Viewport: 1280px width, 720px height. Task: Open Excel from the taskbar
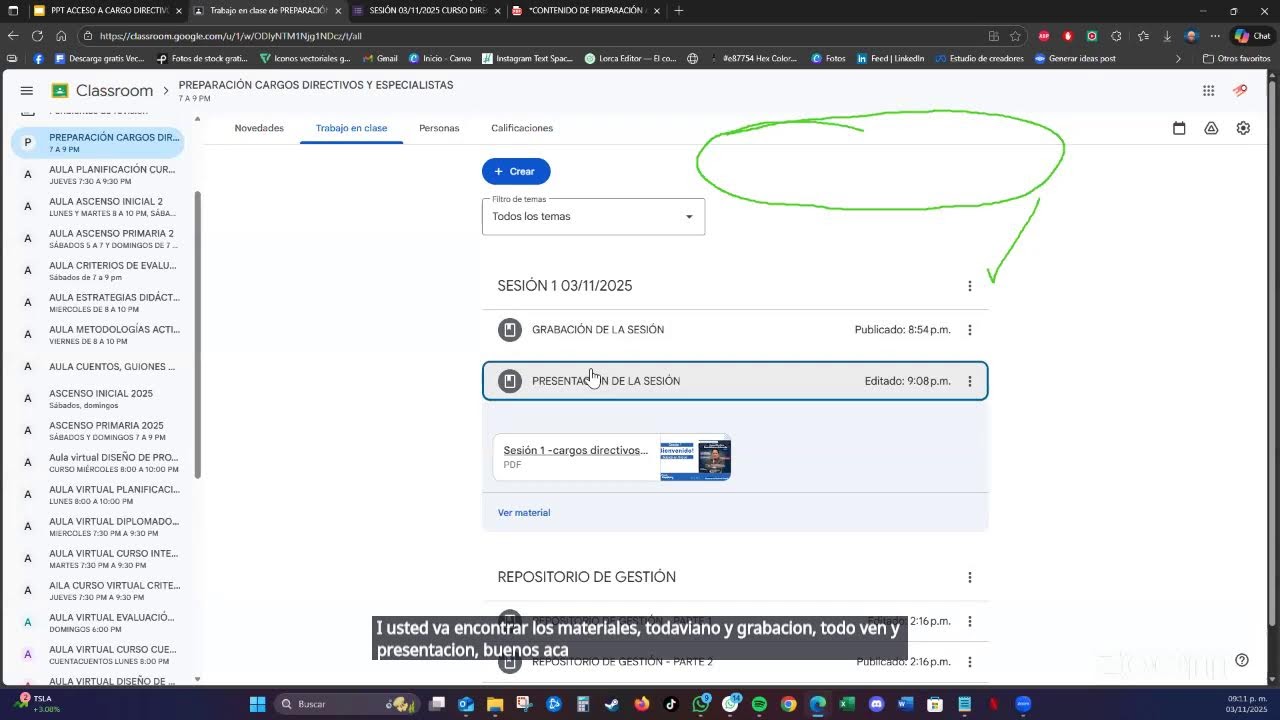point(847,704)
